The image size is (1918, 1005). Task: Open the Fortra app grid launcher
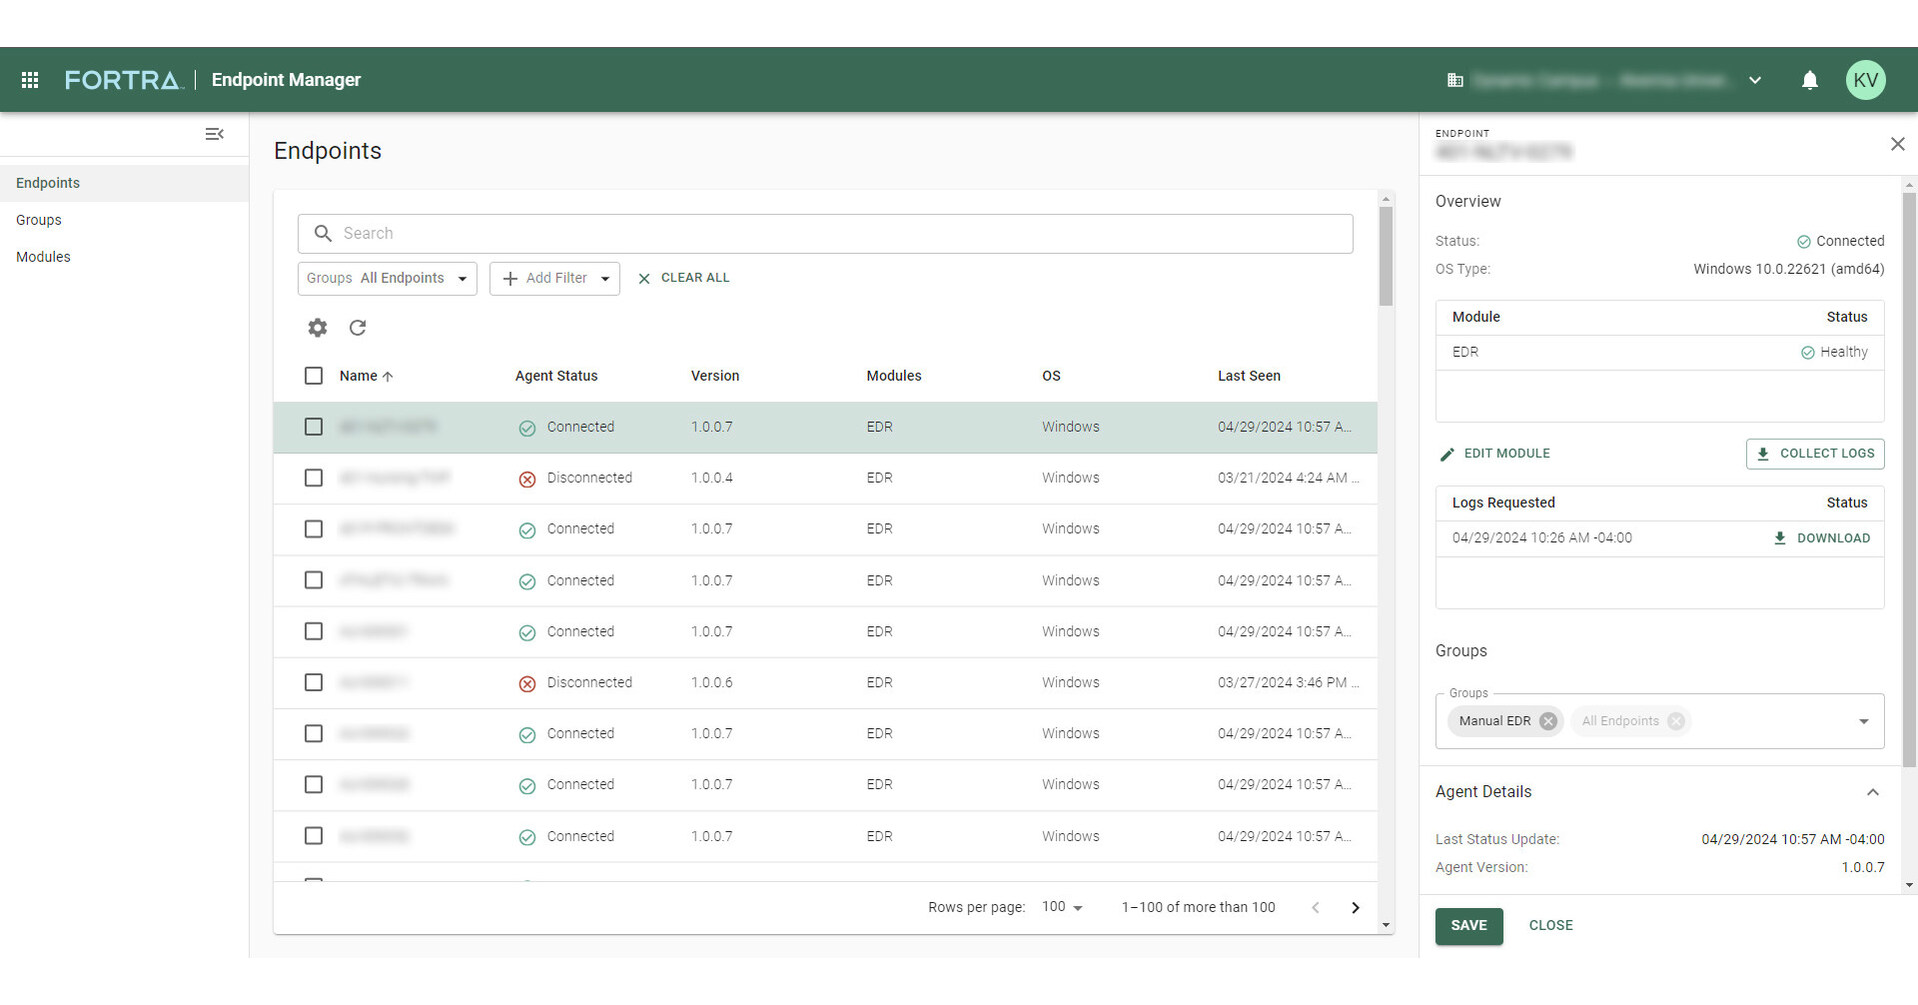tap(28, 80)
